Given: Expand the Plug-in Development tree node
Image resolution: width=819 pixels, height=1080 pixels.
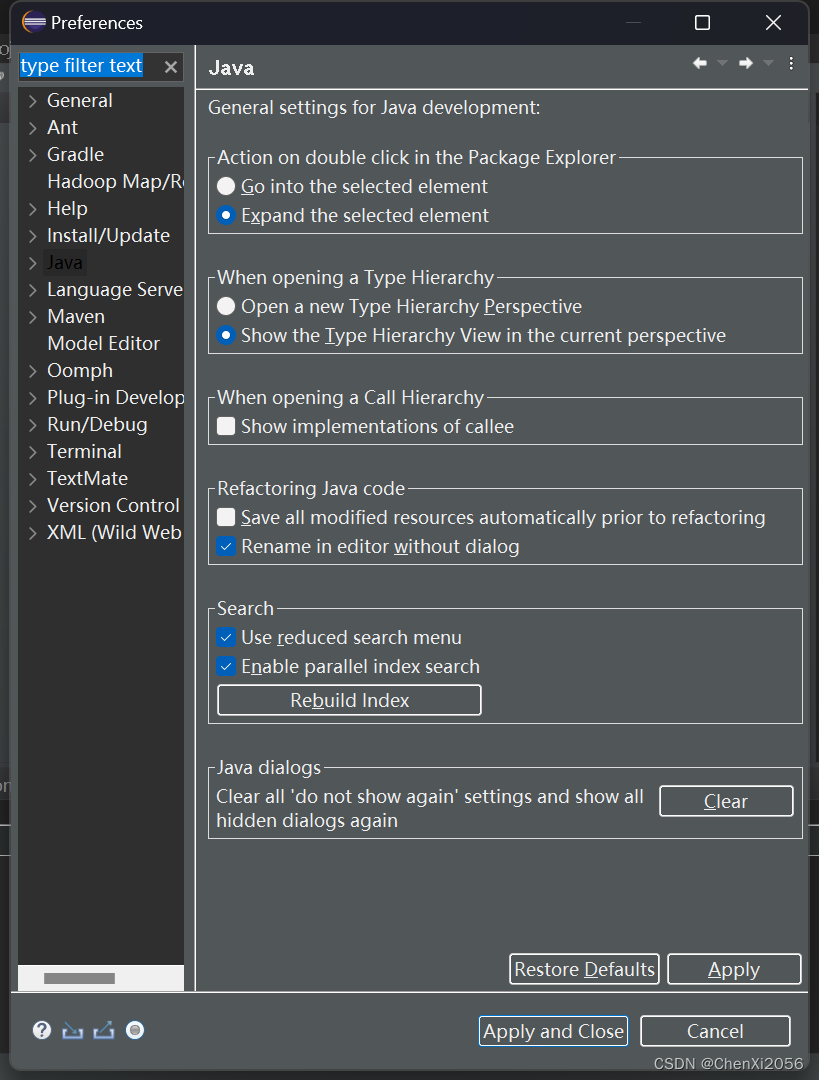Looking at the screenshot, I should pyautogui.click(x=32, y=398).
